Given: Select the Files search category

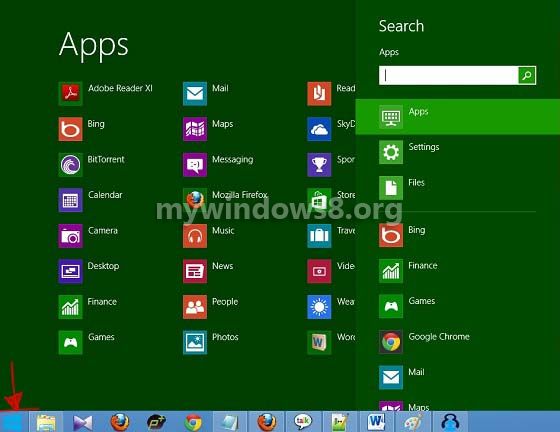Looking at the screenshot, I should click(x=458, y=188).
